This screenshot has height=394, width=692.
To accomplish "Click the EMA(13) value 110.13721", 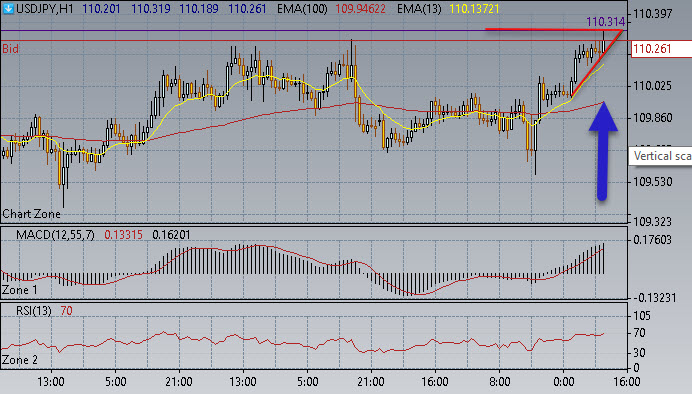I will [474, 8].
